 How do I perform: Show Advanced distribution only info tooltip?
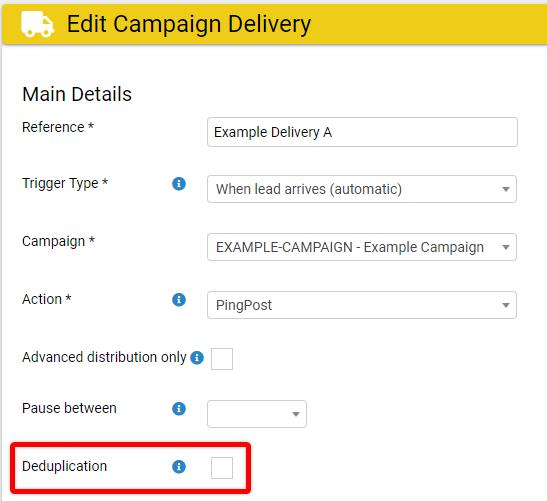(x=197, y=358)
